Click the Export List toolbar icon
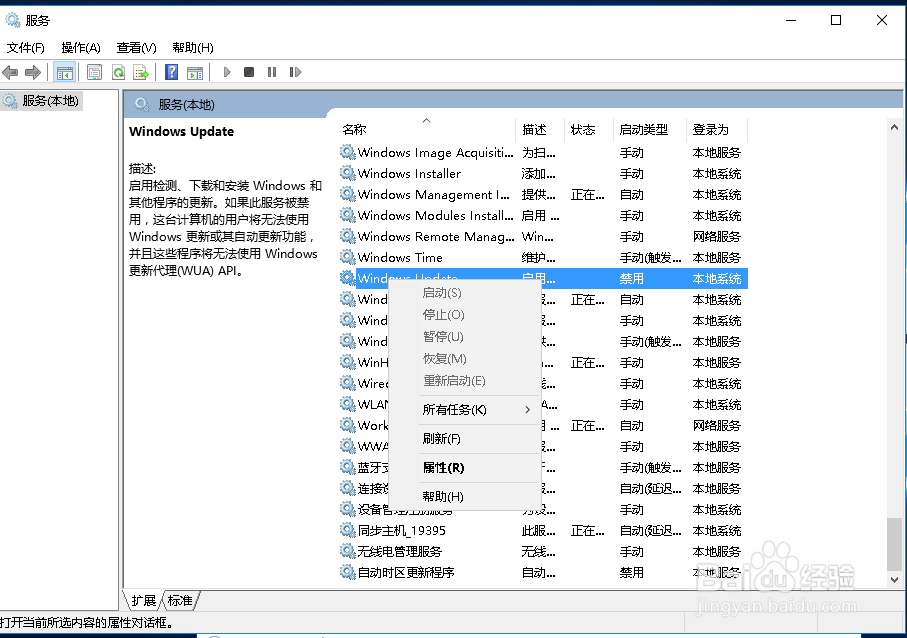This screenshot has height=638, width=907. point(141,72)
